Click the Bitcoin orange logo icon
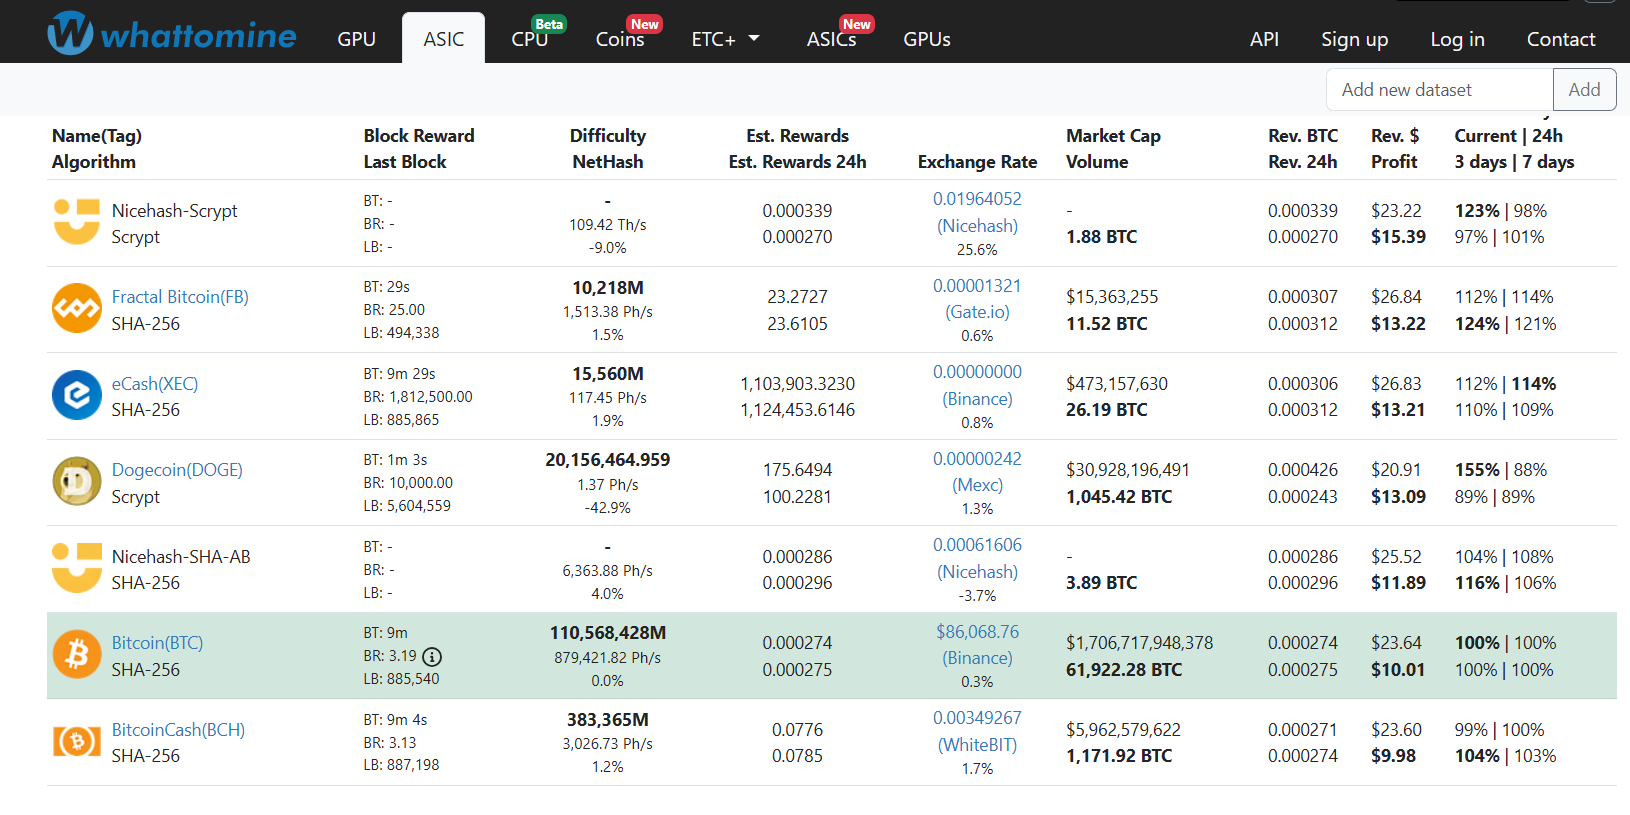The width and height of the screenshot is (1630, 815). click(x=77, y=655)
